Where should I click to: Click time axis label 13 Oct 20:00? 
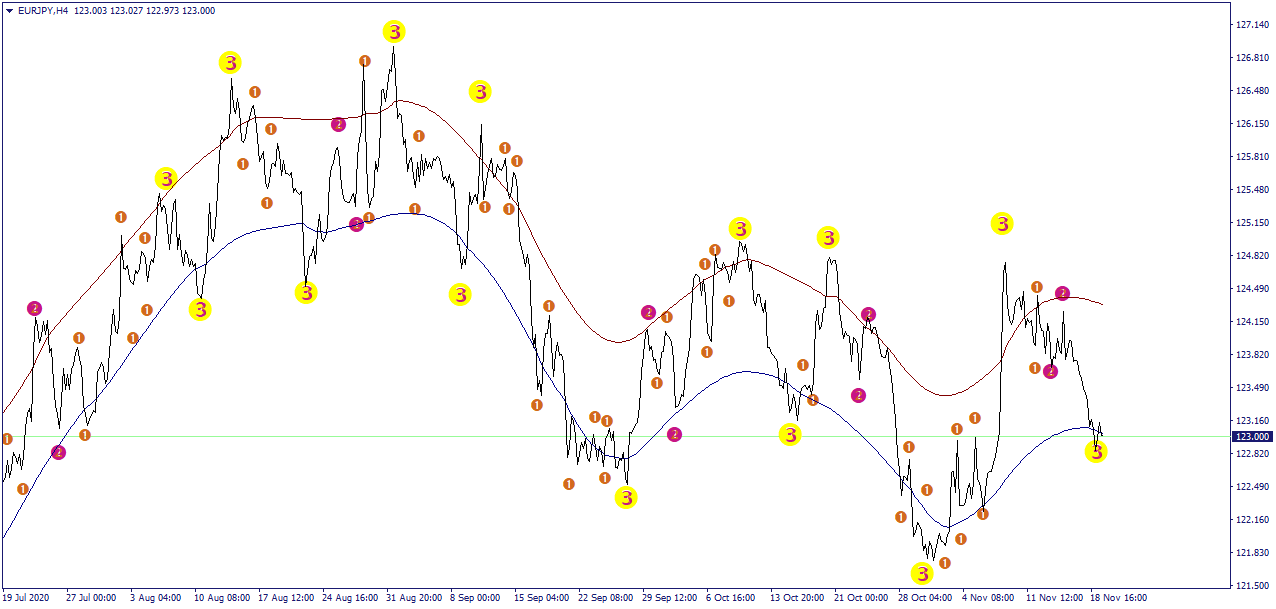point(798,598)
